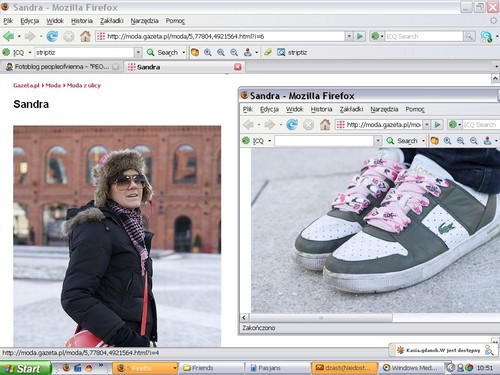Open Pomoc menu in main window
The width and height of the screenshot is (500, 375).
pos(175,21)
